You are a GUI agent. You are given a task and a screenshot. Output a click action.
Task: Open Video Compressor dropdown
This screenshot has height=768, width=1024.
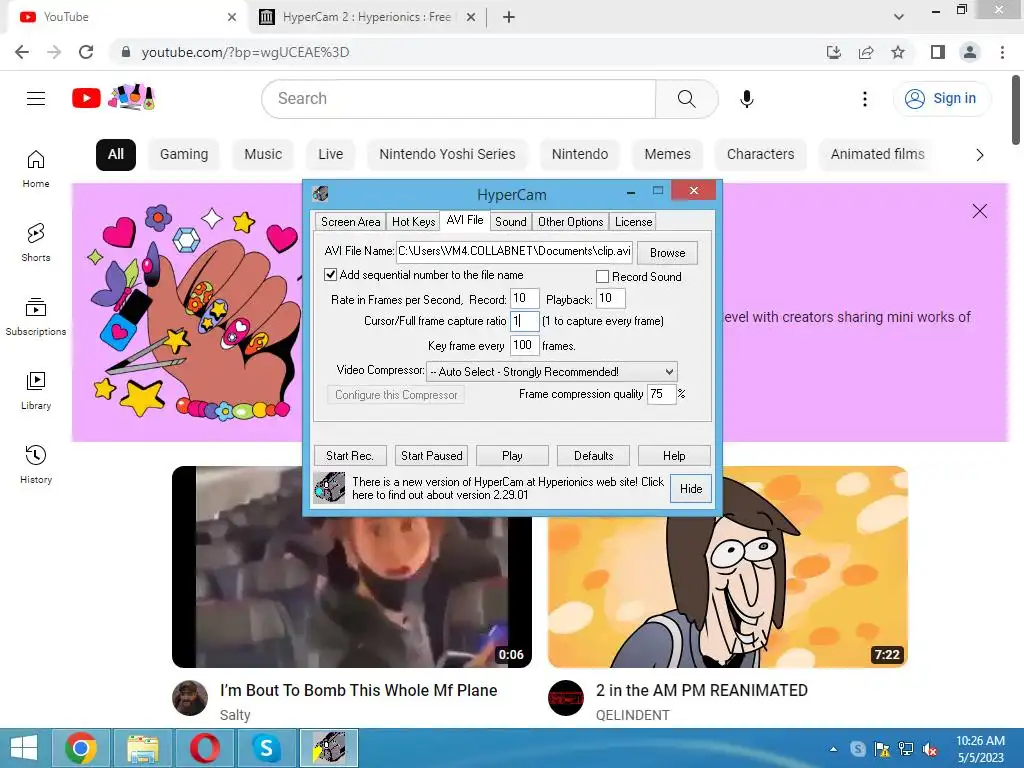coord(551,372)
